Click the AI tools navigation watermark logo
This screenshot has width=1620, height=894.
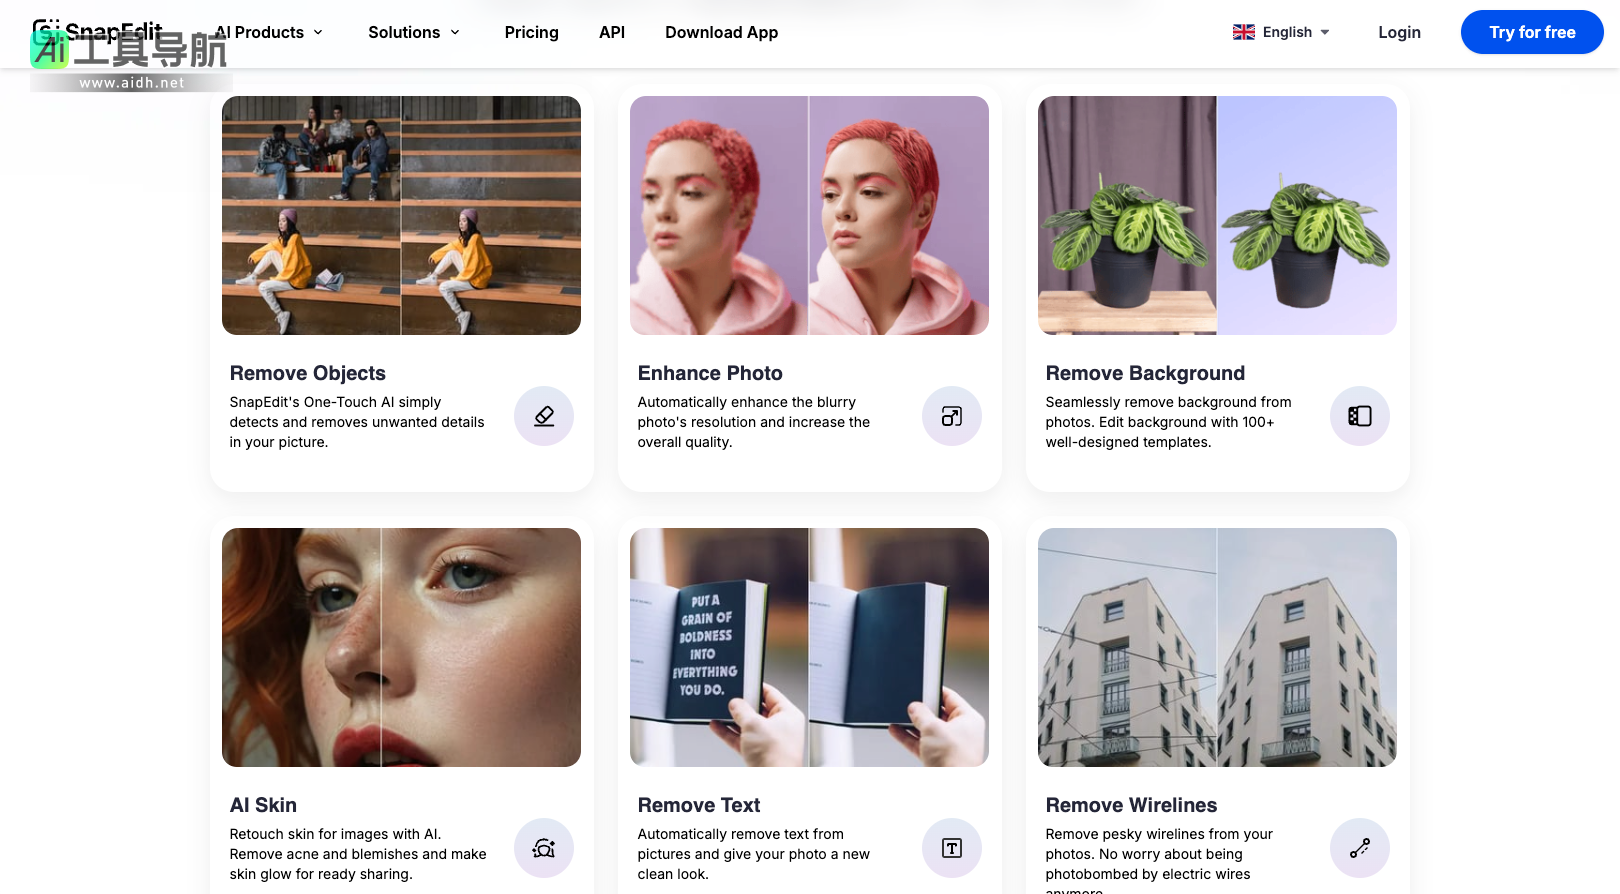(x=130, y=58)
